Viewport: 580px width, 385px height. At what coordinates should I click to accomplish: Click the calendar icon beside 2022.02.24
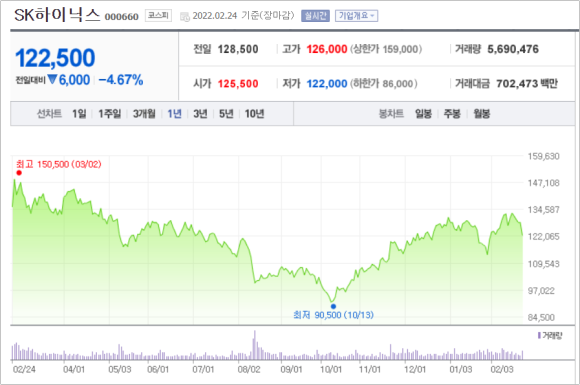[185, 17]
